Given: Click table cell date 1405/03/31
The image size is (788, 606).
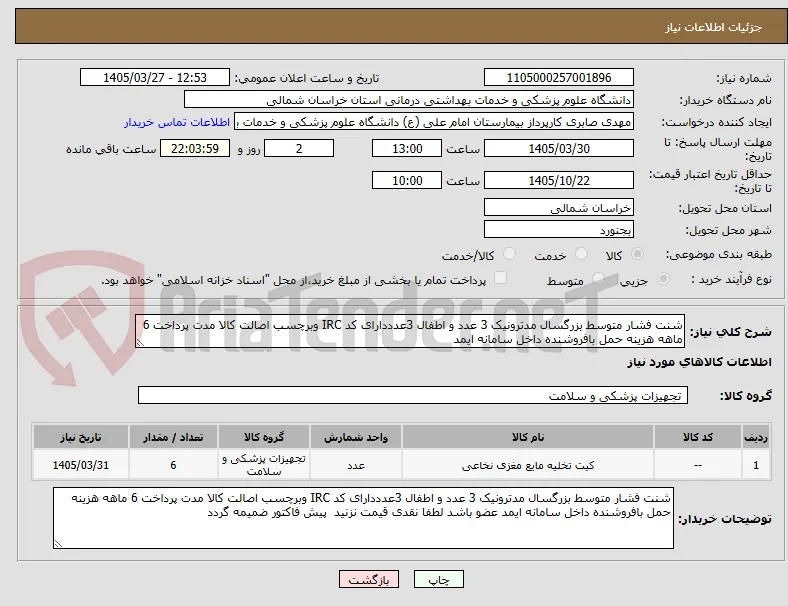Looking at the screenshot, I should [x=80, y=465].
